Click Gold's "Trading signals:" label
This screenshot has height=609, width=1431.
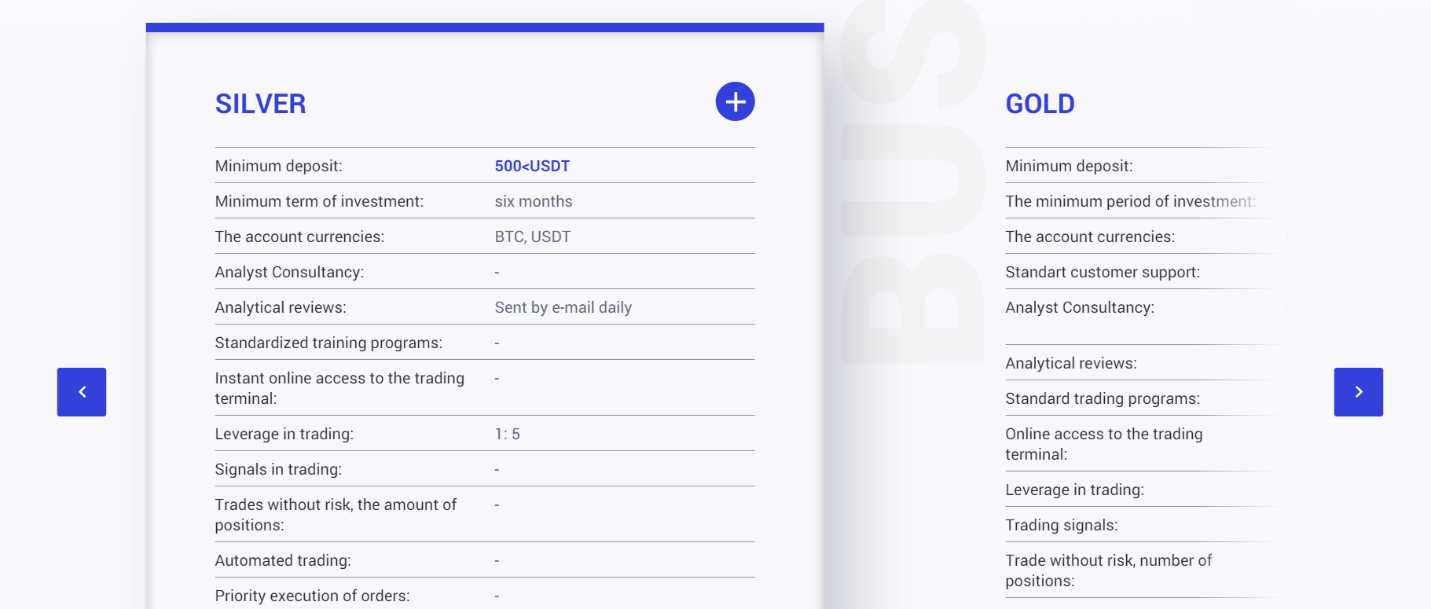pyautogui.click(x=1061, y=525)
